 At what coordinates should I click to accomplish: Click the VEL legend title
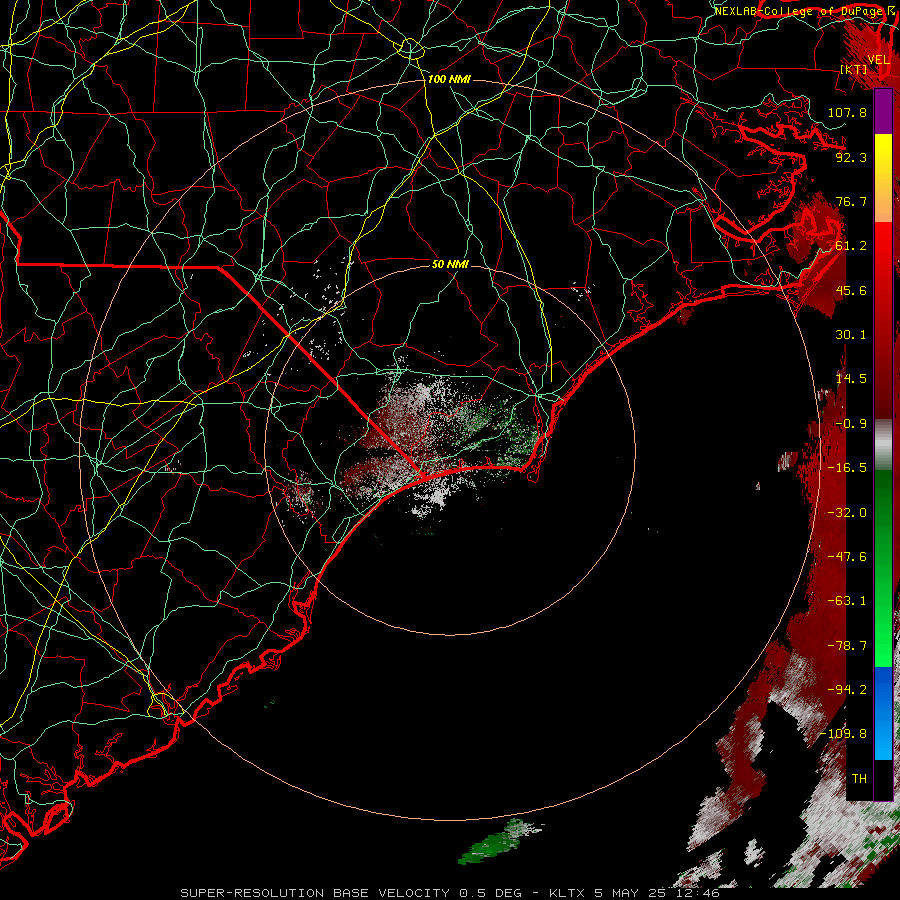878,60
